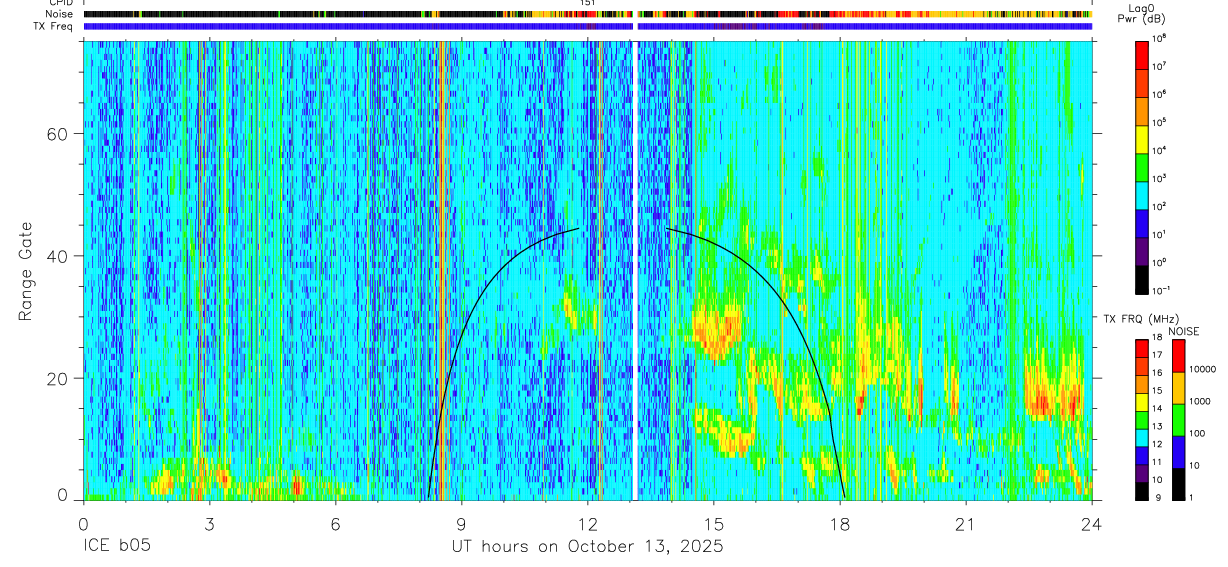This screenshot has width=1228, height=567.
Task: Click the x-axis tick label '6'
Action: tap(336, 523)
